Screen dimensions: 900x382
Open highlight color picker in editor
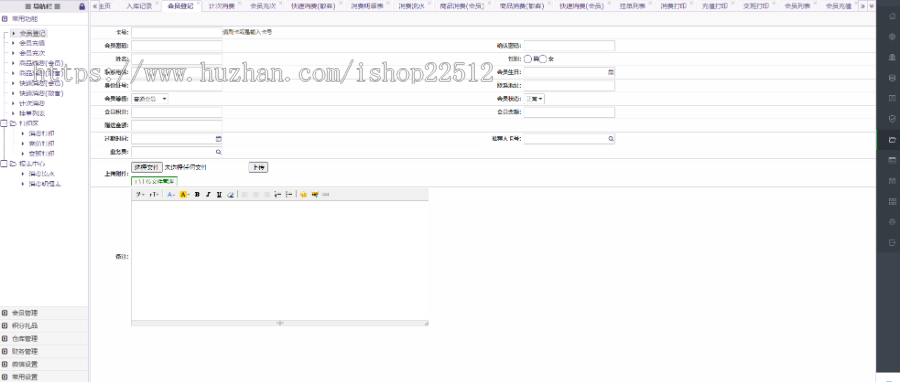184,194
